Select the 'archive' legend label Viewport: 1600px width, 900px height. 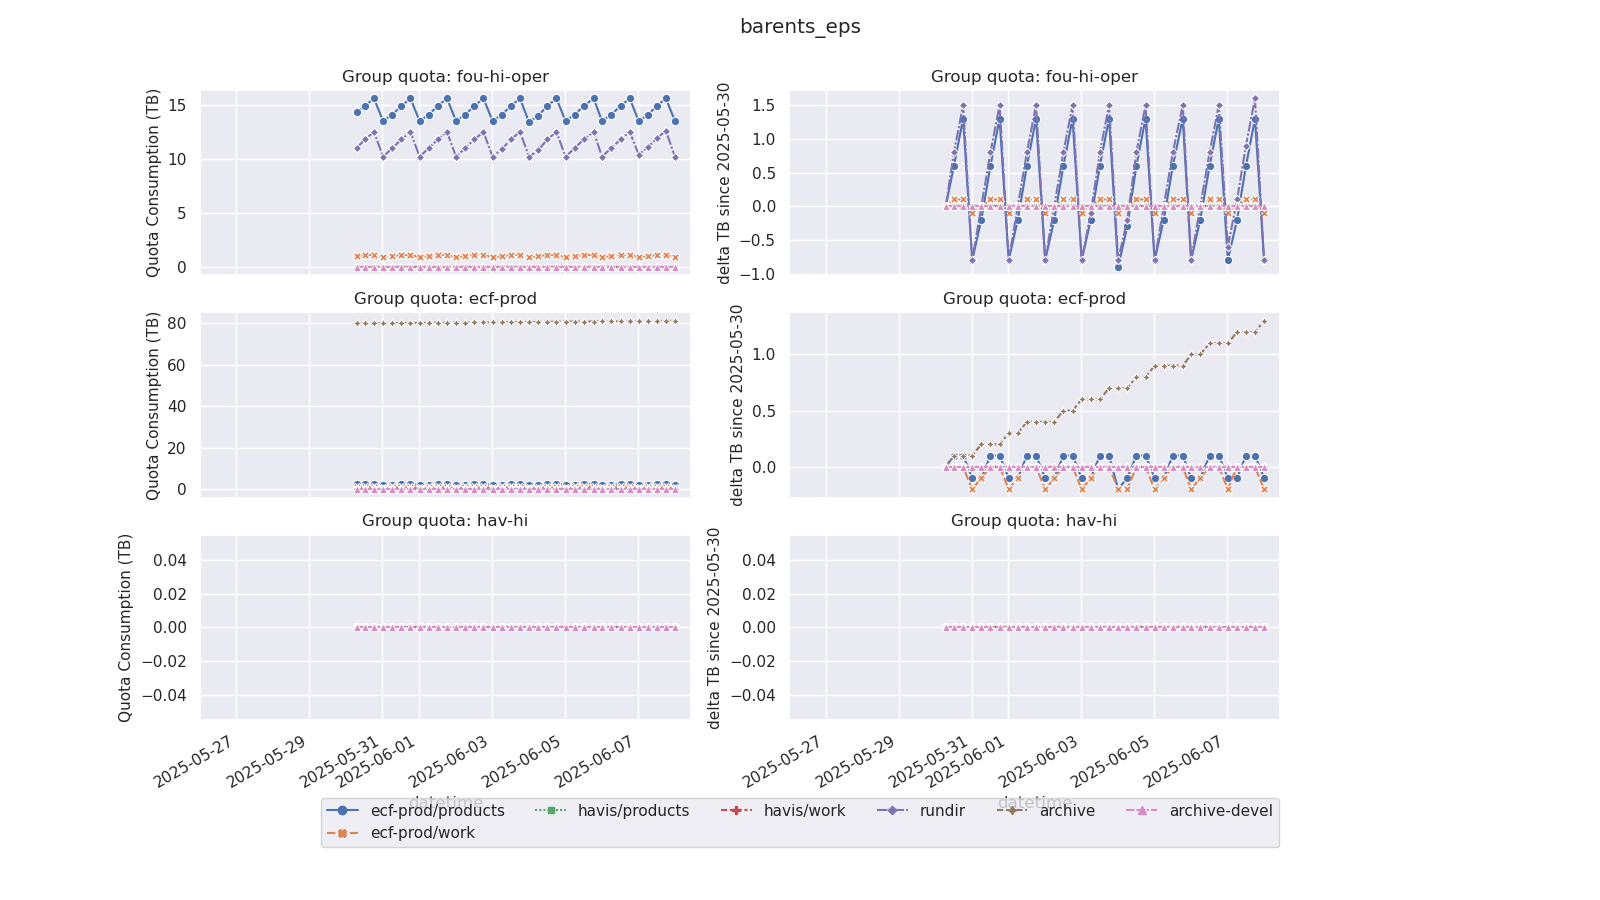(1067, 811)
